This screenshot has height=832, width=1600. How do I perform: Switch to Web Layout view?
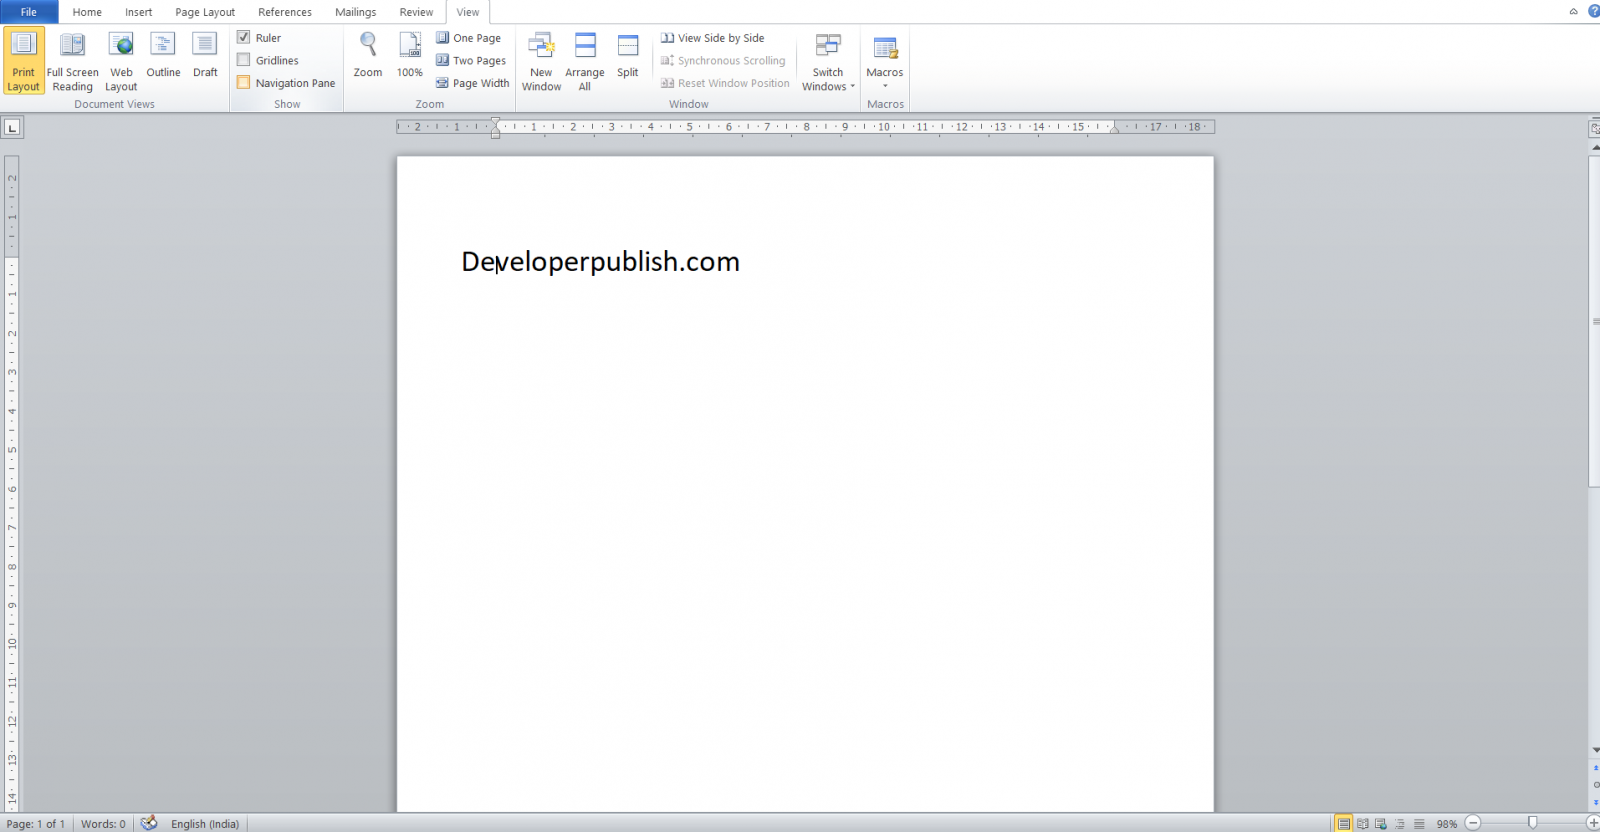click(x=121, y=61)
